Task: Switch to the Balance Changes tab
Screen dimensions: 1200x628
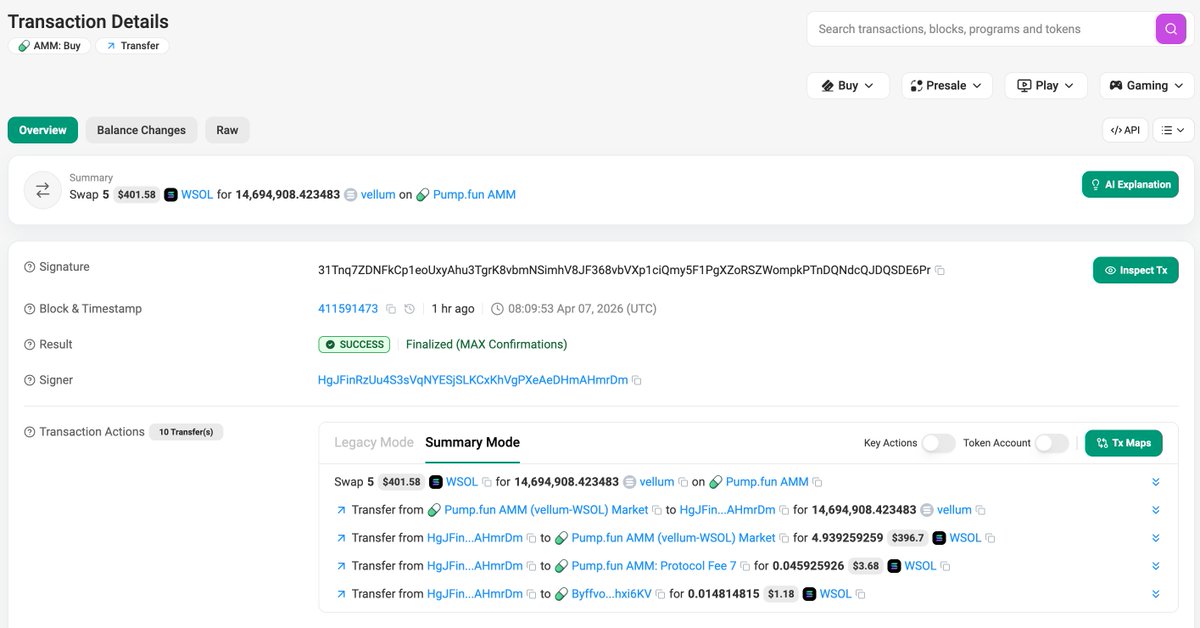Action: (141, 130)
